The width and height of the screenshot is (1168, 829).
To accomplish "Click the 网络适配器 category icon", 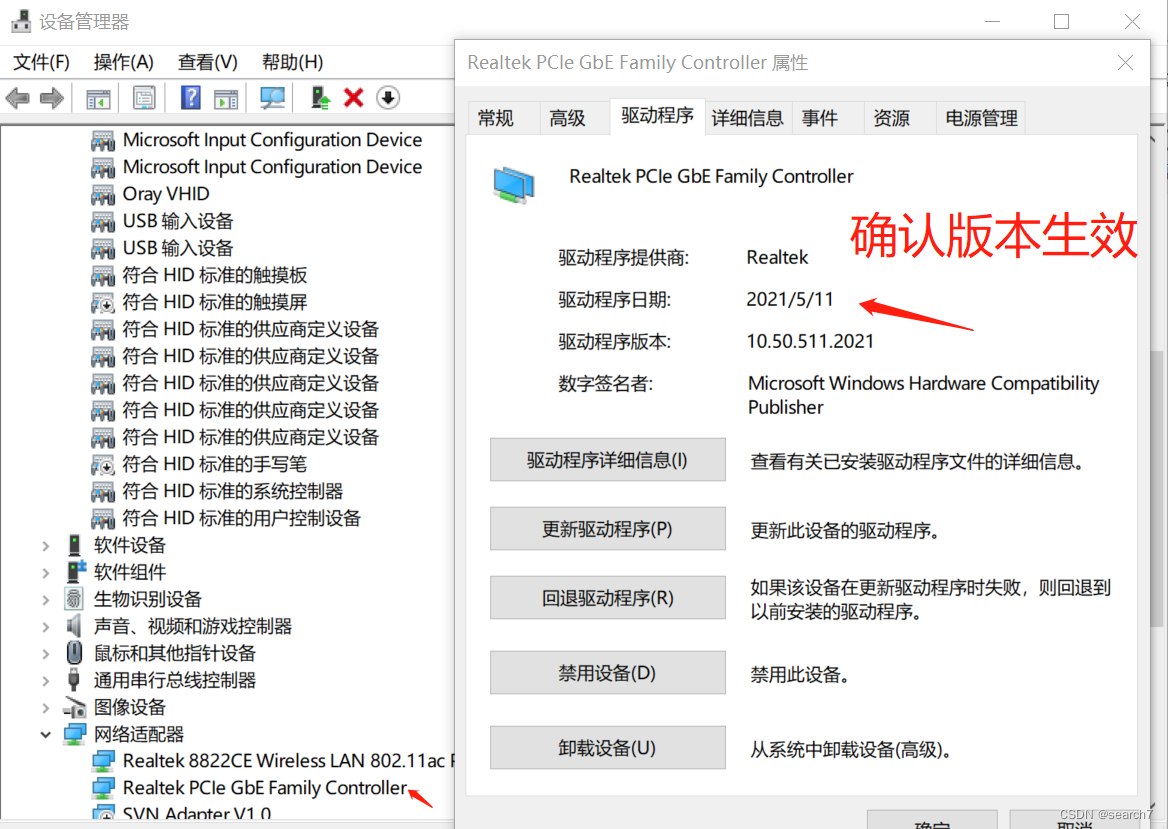I will click(74, 734).
